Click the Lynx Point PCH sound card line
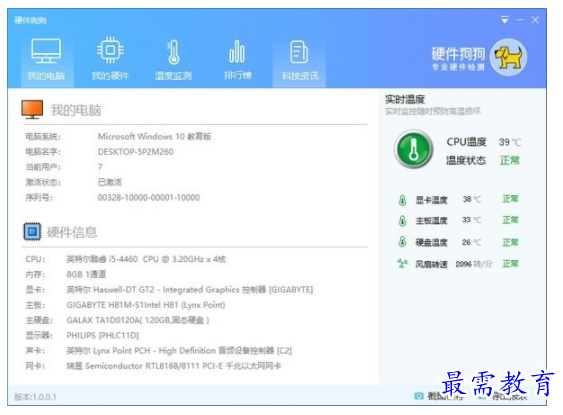Viewport: 563px width, 415px height. pyautogui.click(x=179, y=351)
